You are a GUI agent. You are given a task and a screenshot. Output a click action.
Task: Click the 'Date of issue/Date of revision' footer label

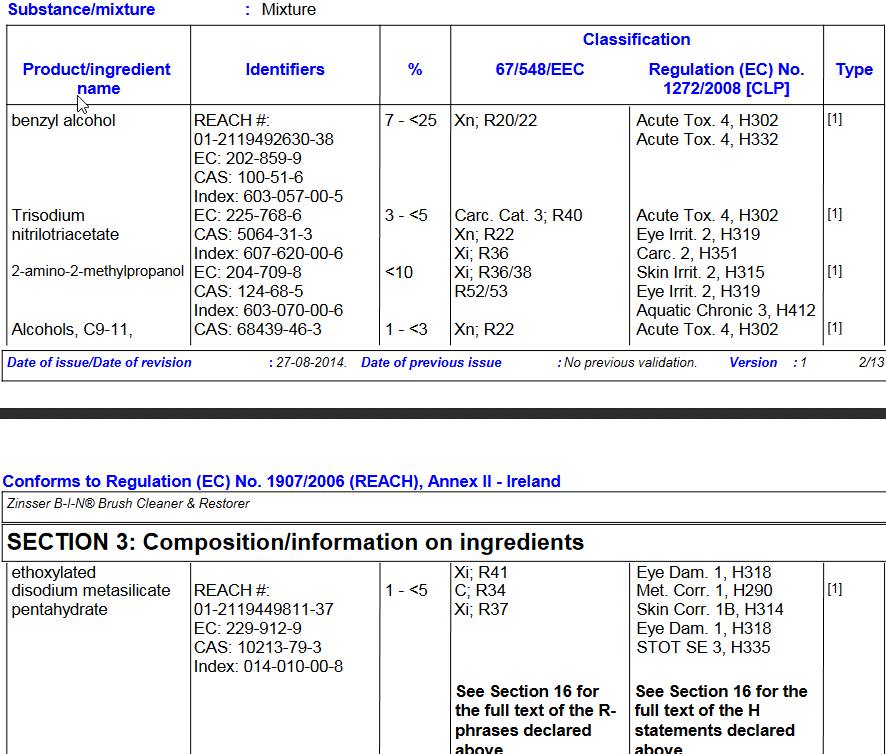99,363
